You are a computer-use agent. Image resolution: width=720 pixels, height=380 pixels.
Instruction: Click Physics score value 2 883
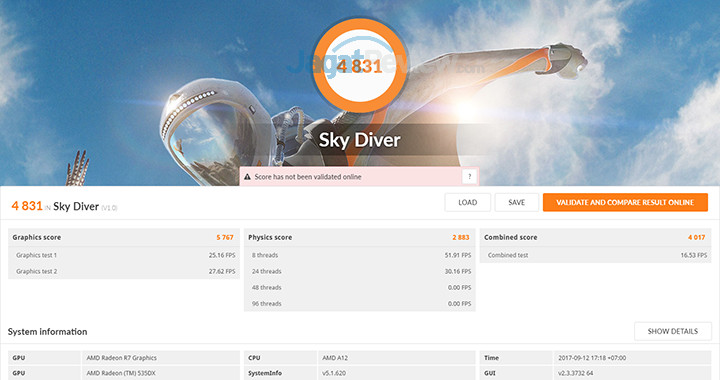pyautogui.click(x=461, y=237)
